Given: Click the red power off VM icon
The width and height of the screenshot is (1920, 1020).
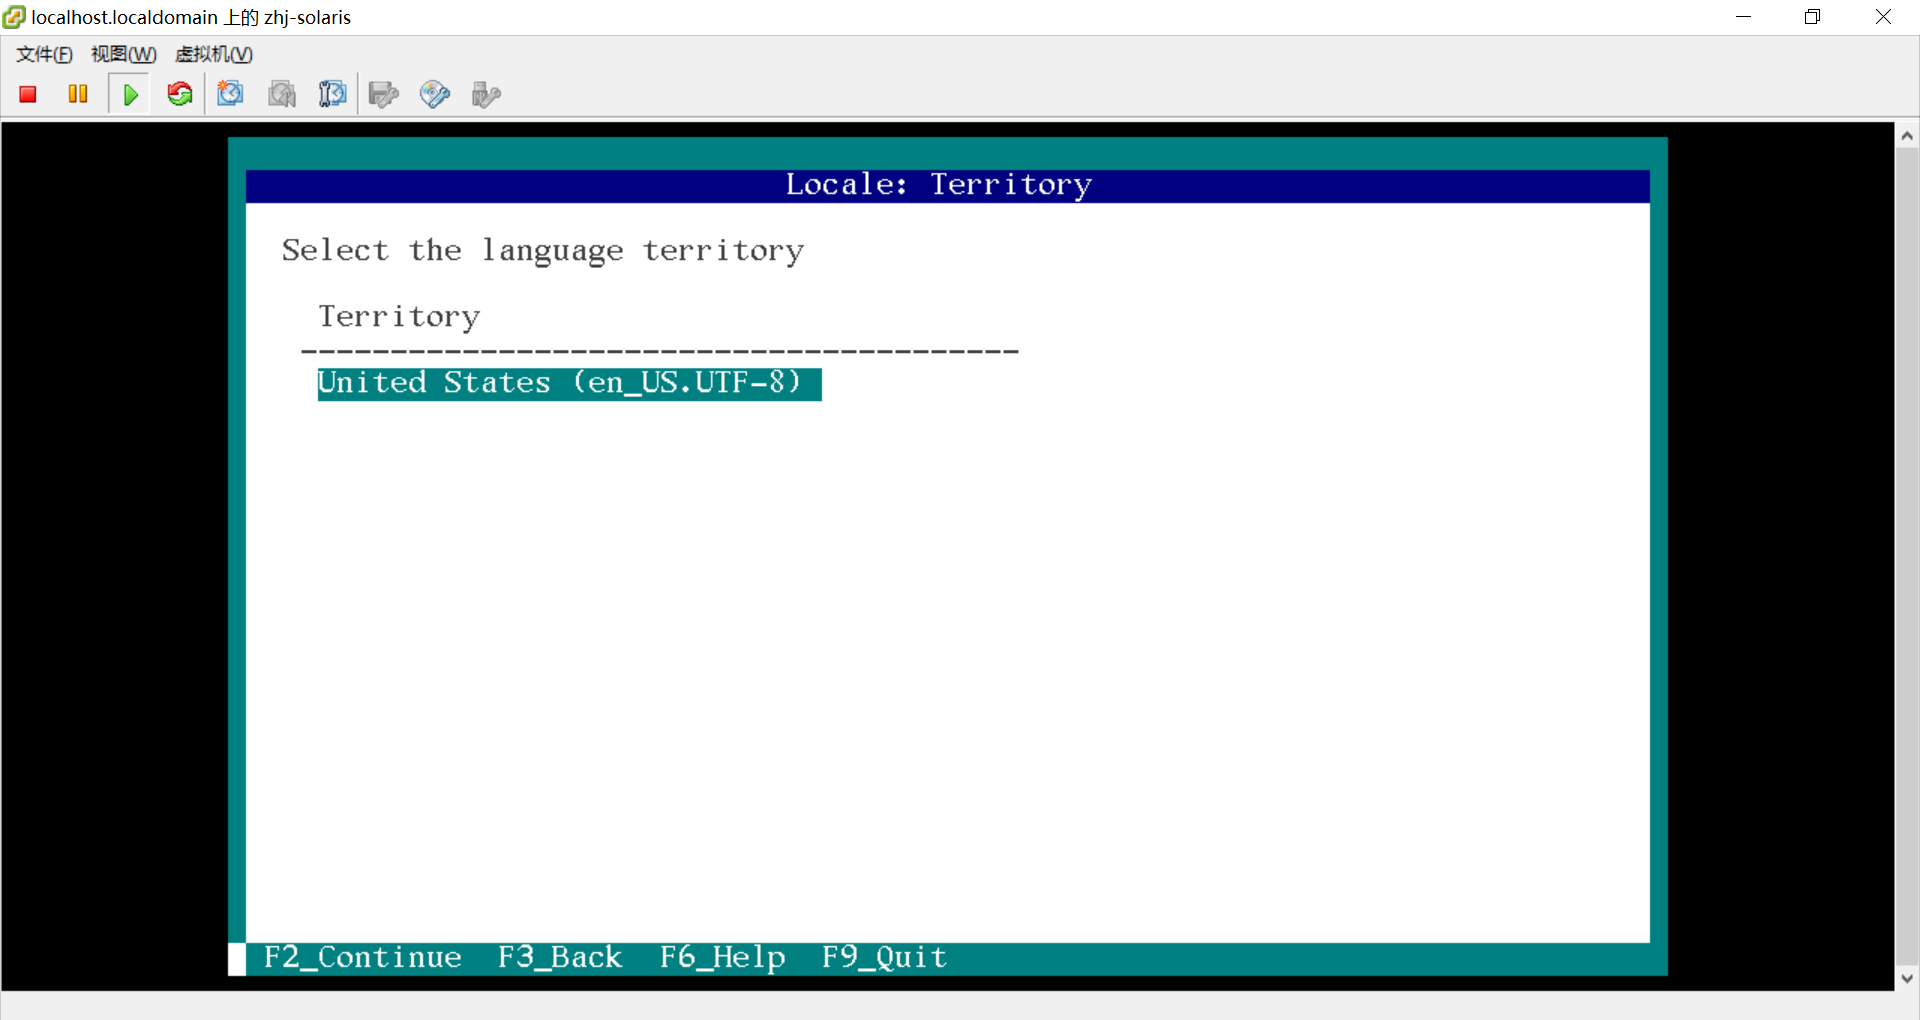Looking at the screenshot, I should pos(28,94).
